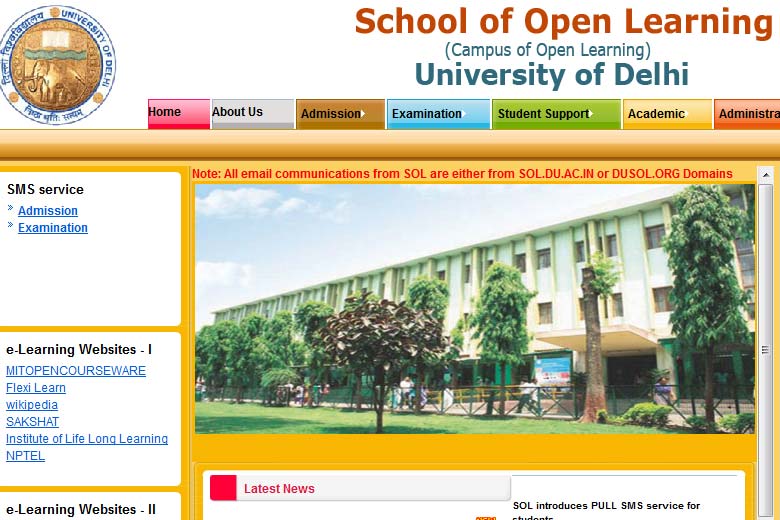Click the 'School of Open Learning' title
This screenshot has width=780, height=520.
(x=564, y=22)
